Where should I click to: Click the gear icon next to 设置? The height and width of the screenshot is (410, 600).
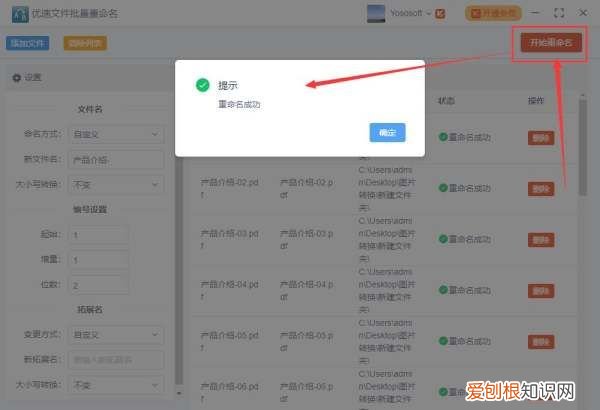click(16, 78)
